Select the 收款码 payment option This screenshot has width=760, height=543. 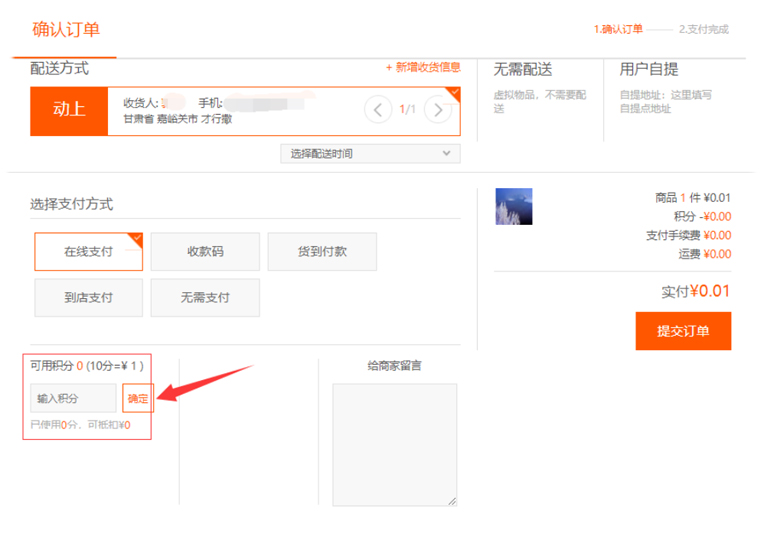point(205,252)
